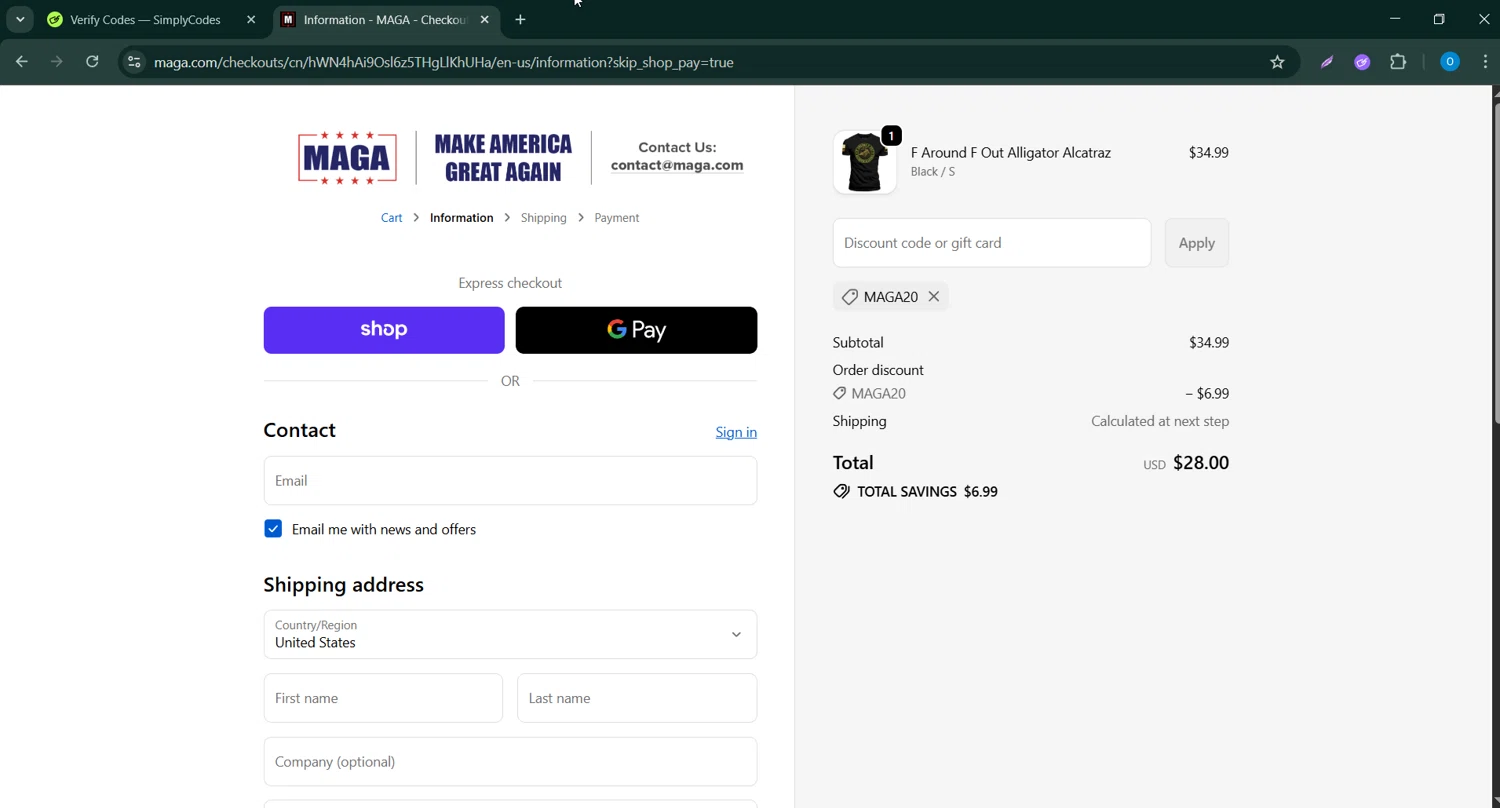The image size is (1500, 808).
Task: Open the Extensions puzzle icon
Action: tap(1398, 62)
